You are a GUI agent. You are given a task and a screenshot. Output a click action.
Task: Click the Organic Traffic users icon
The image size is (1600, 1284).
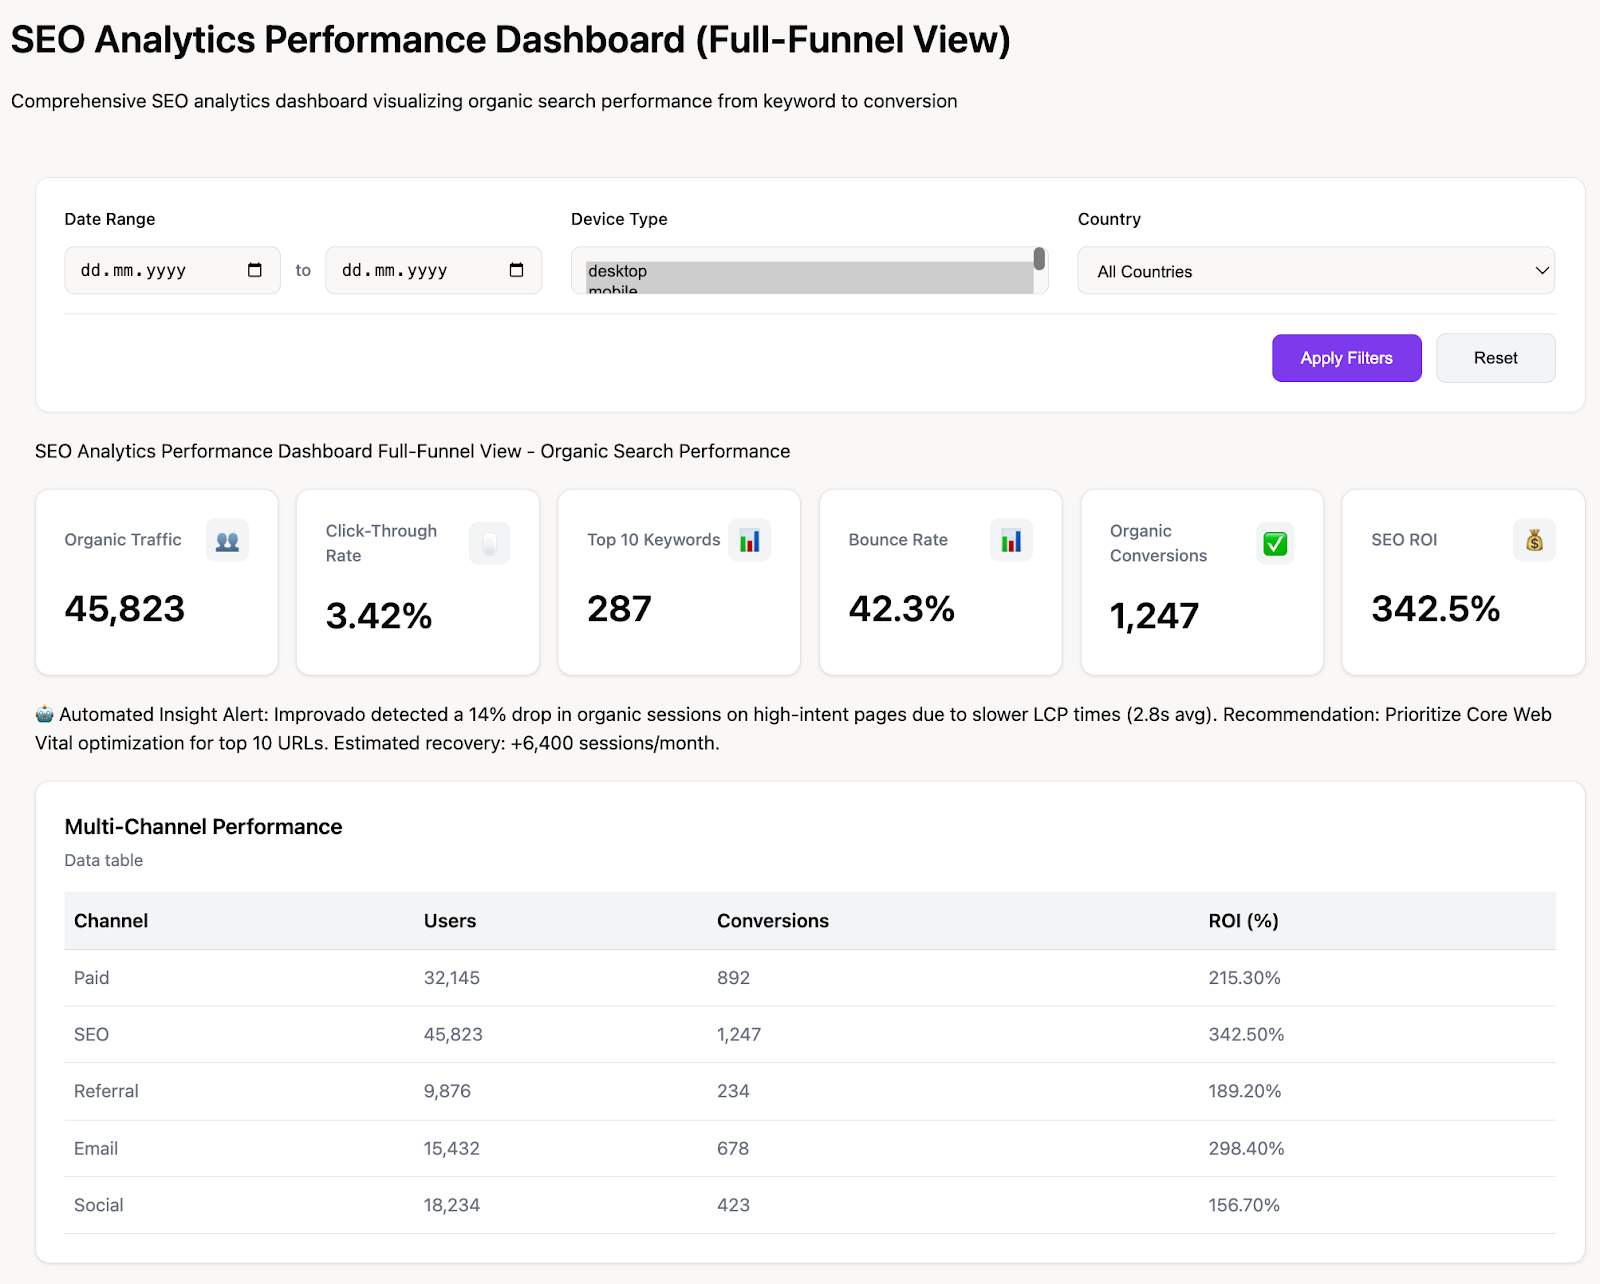227,541
